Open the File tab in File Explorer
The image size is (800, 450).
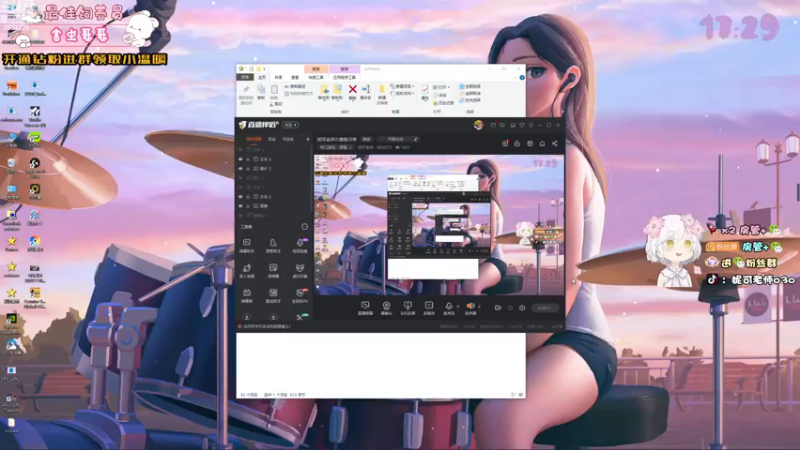tap(245, 78)
